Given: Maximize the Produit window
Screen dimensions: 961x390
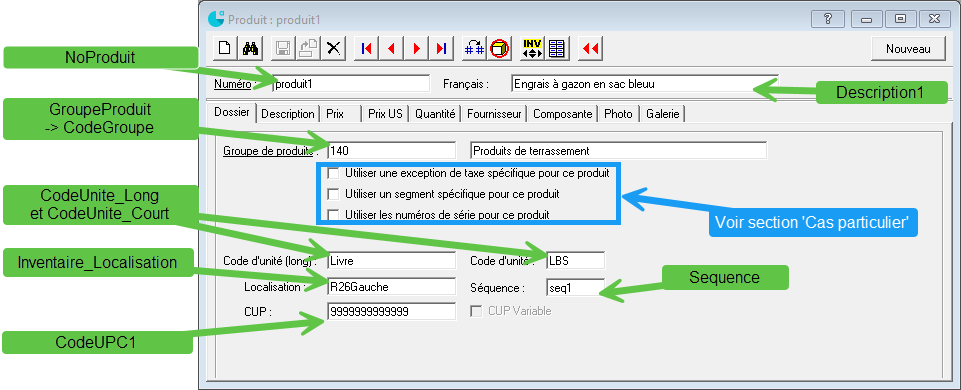Looking at the screenshot, I should pyautogui.click(x=900, y=19).
